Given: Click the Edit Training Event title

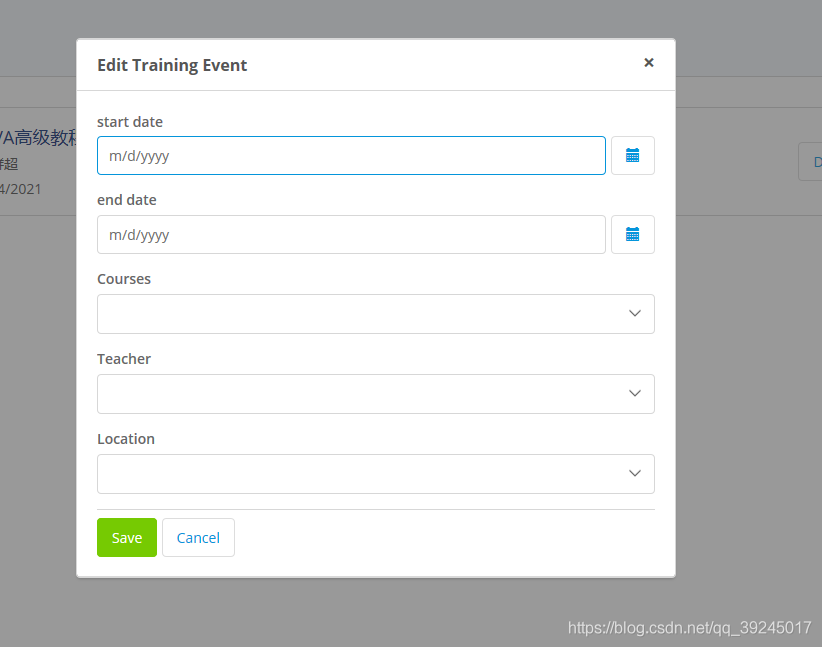Looking at the screenshot, I should [172, 66].
